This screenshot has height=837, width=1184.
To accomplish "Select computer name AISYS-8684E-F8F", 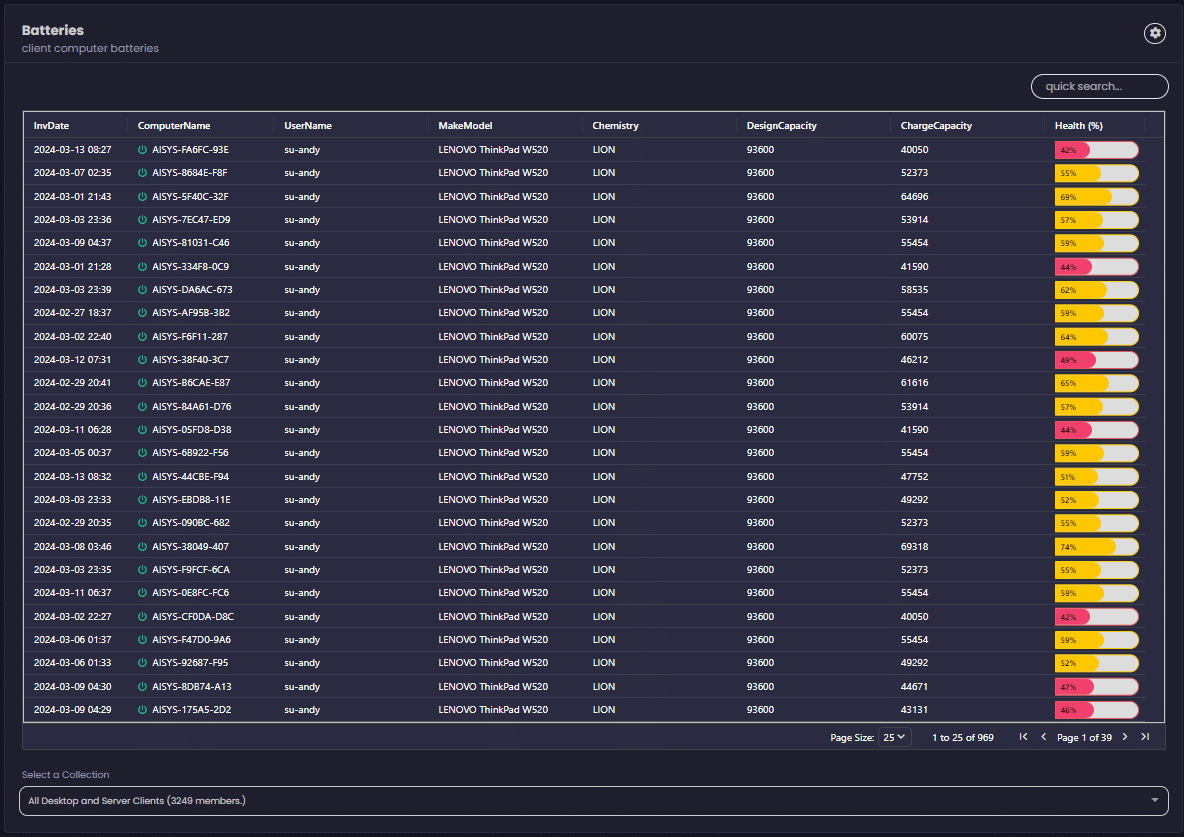I will pyautogui.click(x=190, y=173).
